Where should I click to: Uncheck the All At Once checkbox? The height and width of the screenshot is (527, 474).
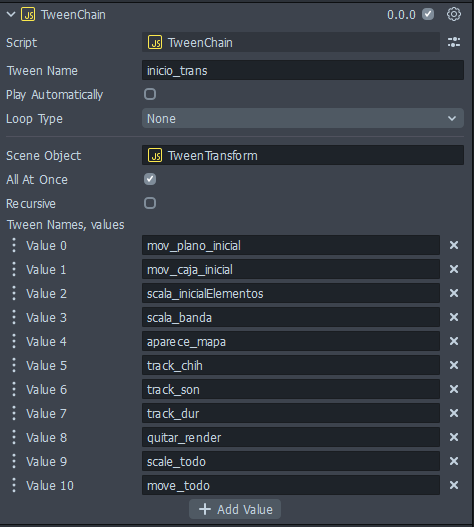click(150, 179)
